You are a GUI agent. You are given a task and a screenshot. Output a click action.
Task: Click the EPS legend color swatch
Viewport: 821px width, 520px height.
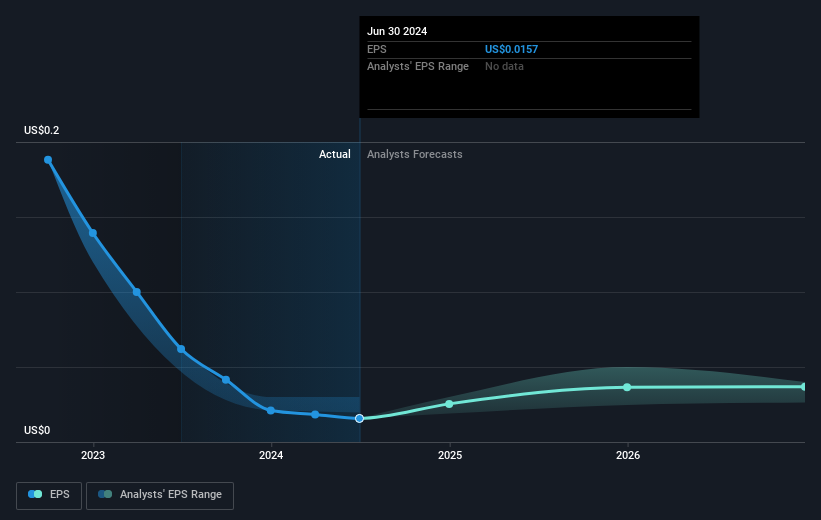coord(35,494)
